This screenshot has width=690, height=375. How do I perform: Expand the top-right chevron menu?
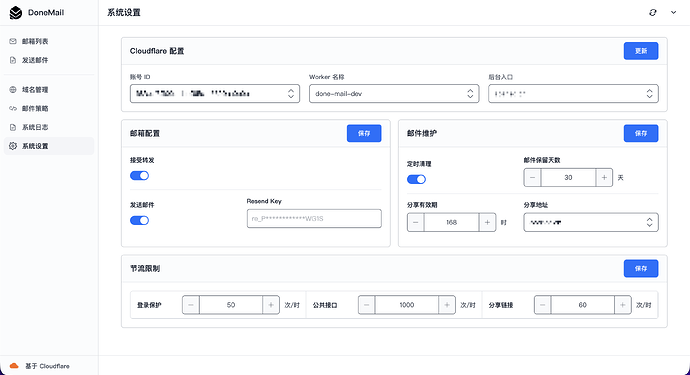pyautogui.click(x=673, y=12)
